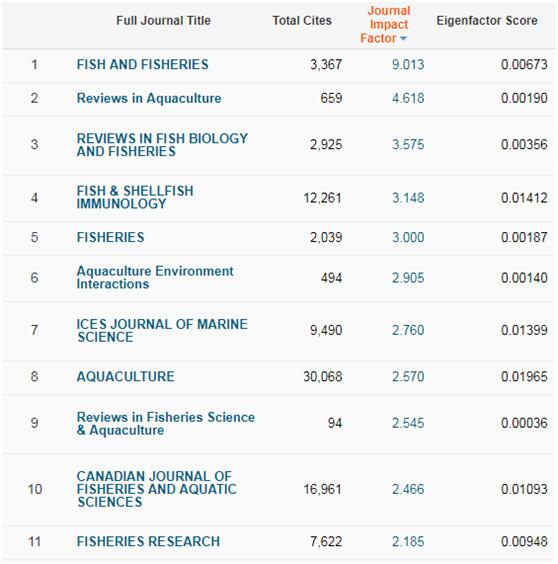558x564 pixels.
Task: Click impact factor 2.570 for AQUACULTURE
Action: (408, 377)
